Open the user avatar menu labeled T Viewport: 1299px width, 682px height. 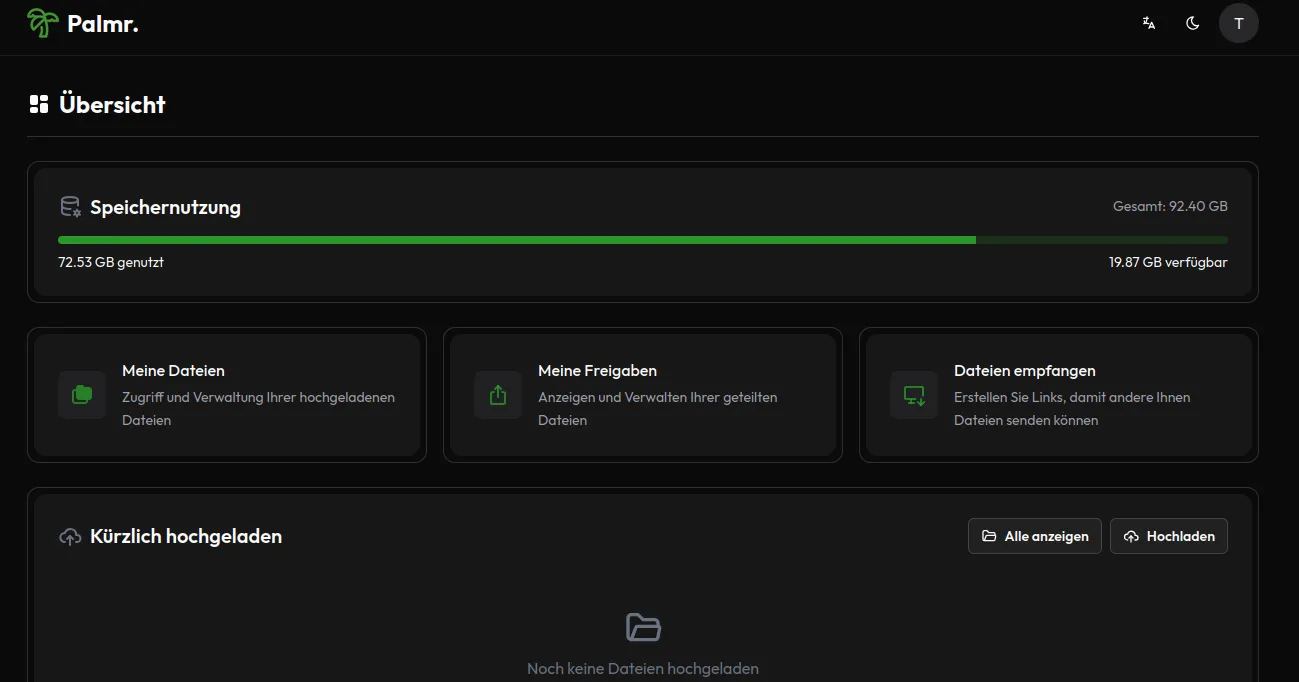(x=1239, y=22)
